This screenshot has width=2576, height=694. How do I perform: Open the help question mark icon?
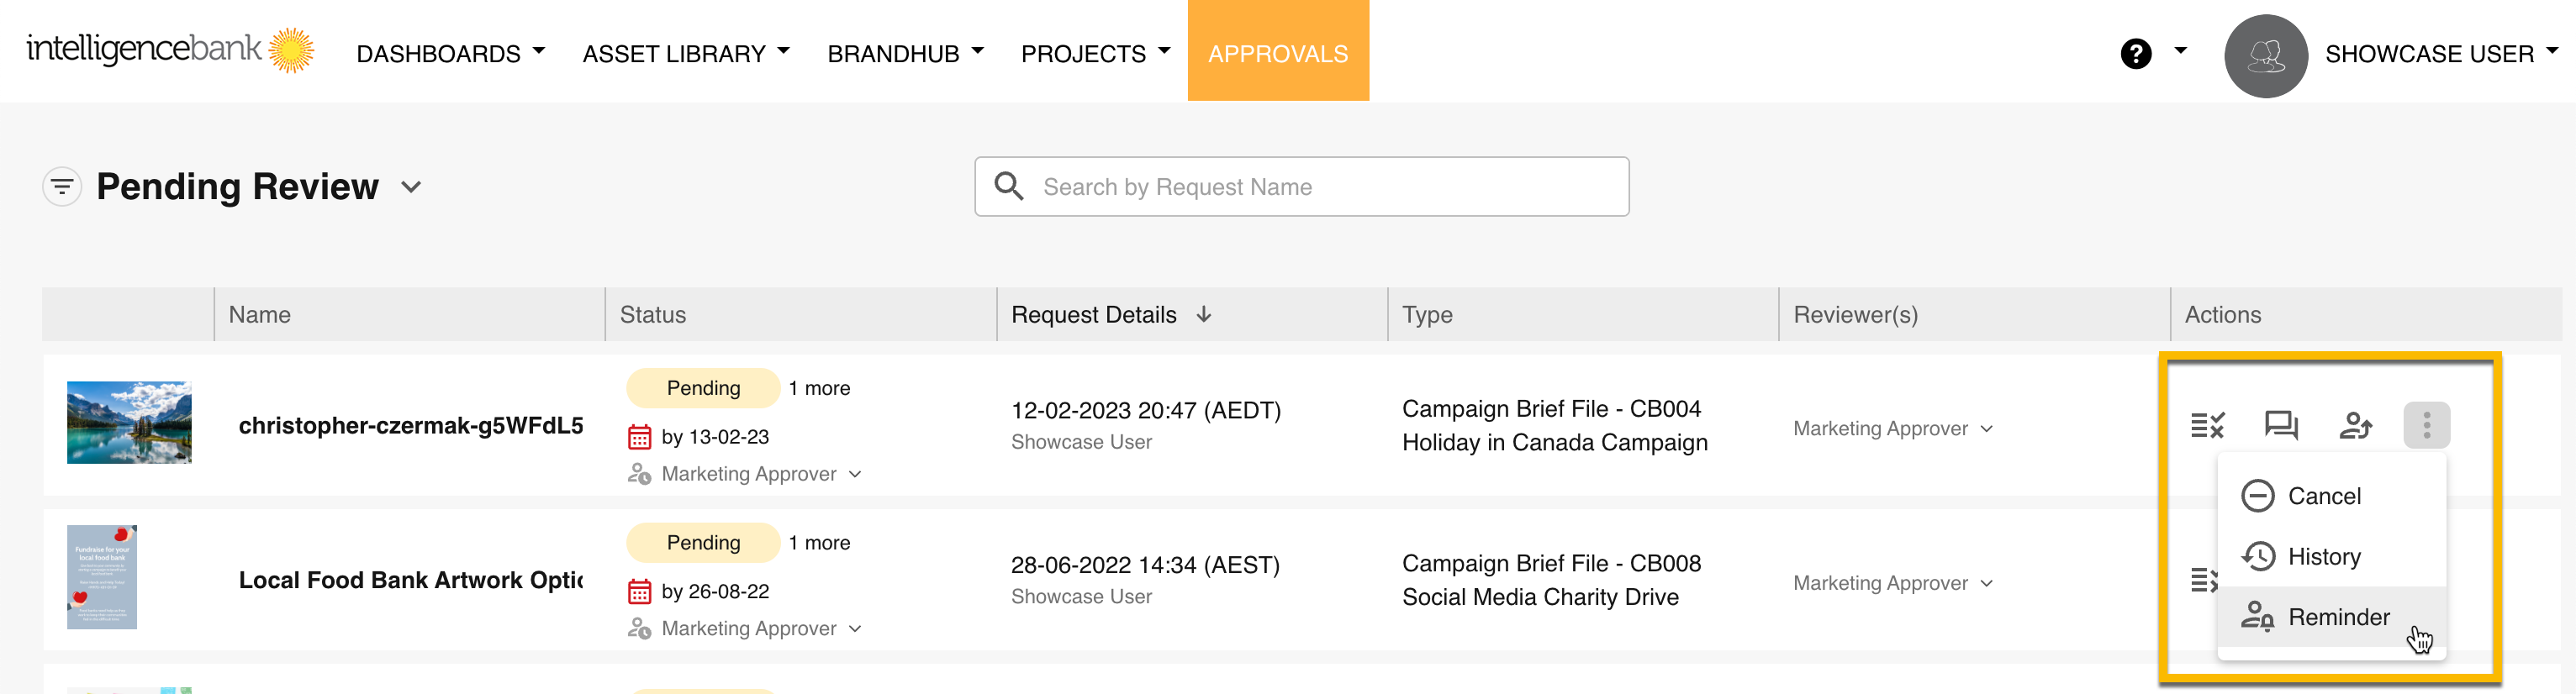(x=2135, y=54)
